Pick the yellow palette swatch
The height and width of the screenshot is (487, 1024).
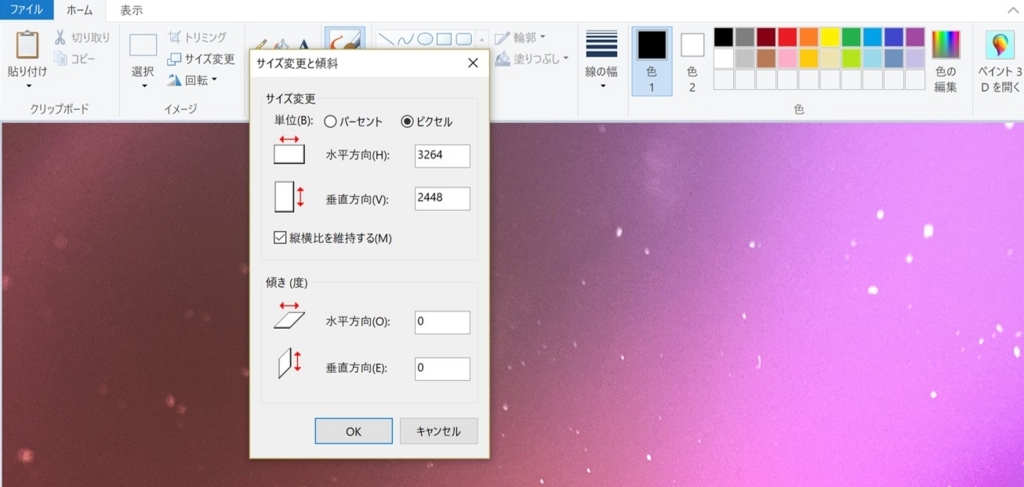click(x=830, y=37)
